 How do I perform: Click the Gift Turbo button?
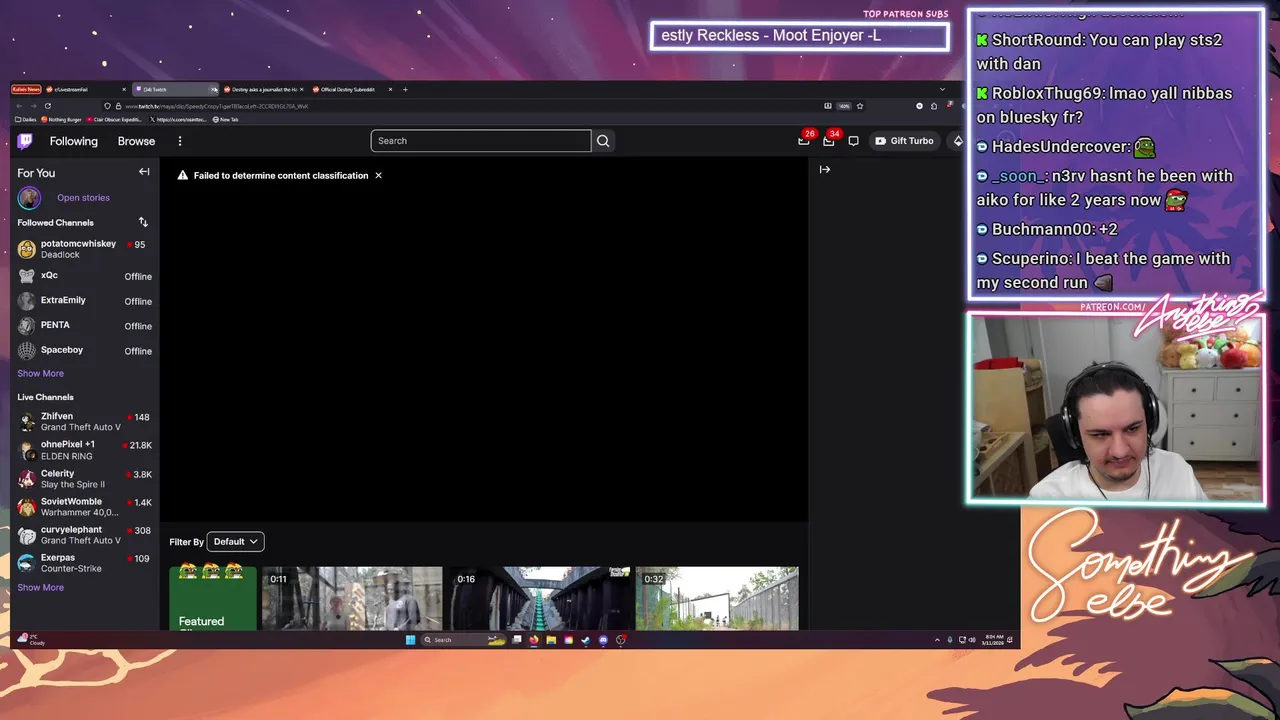tap(904, 141)
